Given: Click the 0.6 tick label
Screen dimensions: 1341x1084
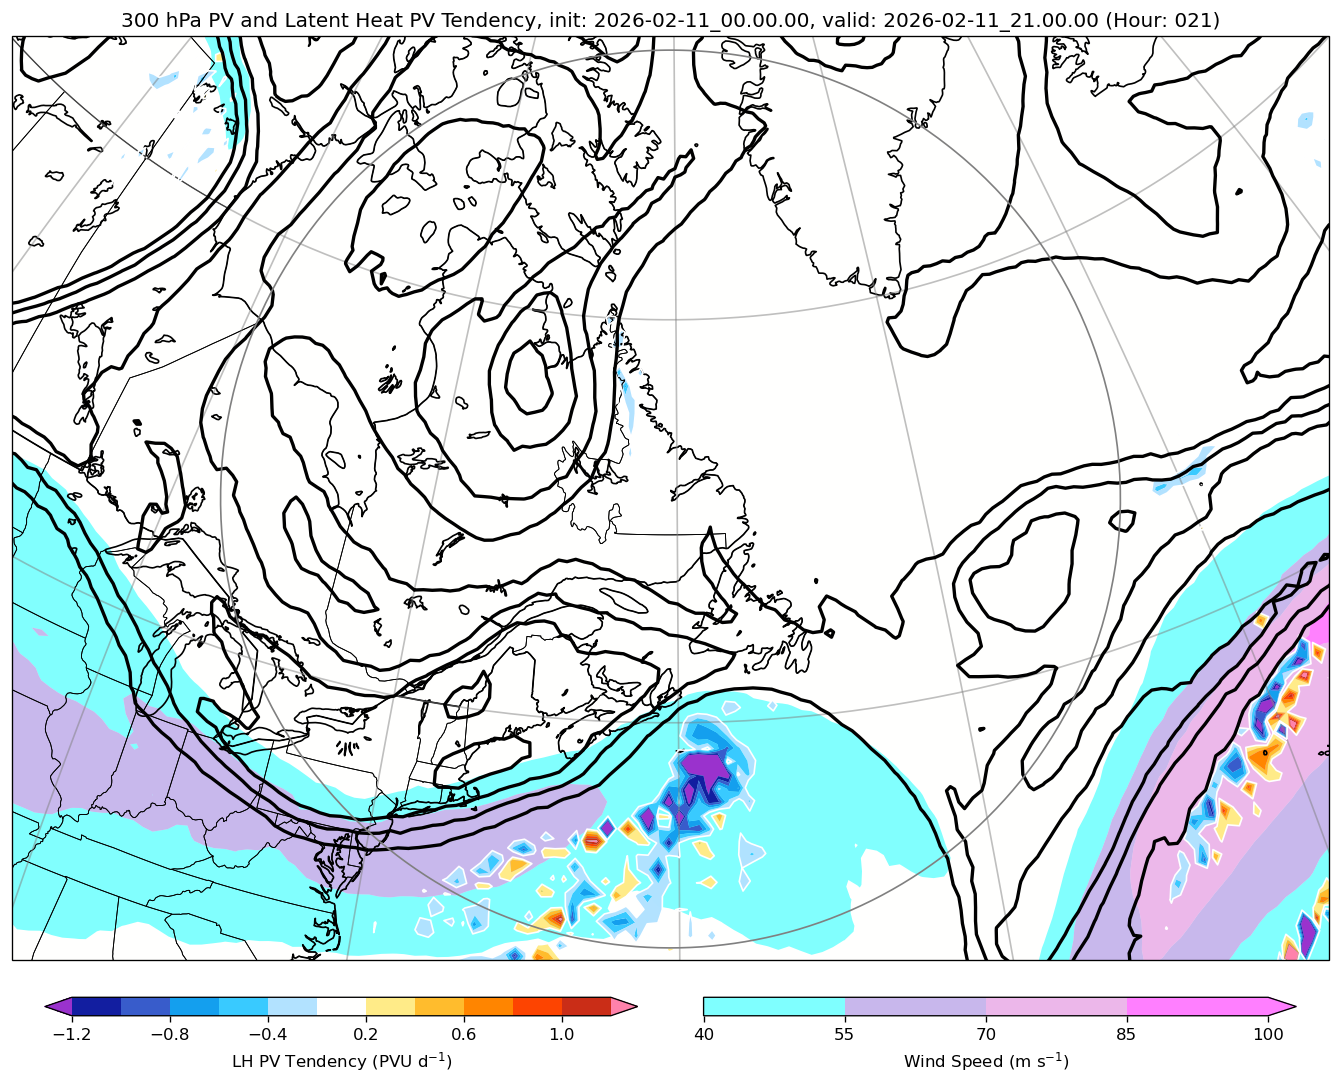Looking at the screenshot, I should tap(464, 1034).
